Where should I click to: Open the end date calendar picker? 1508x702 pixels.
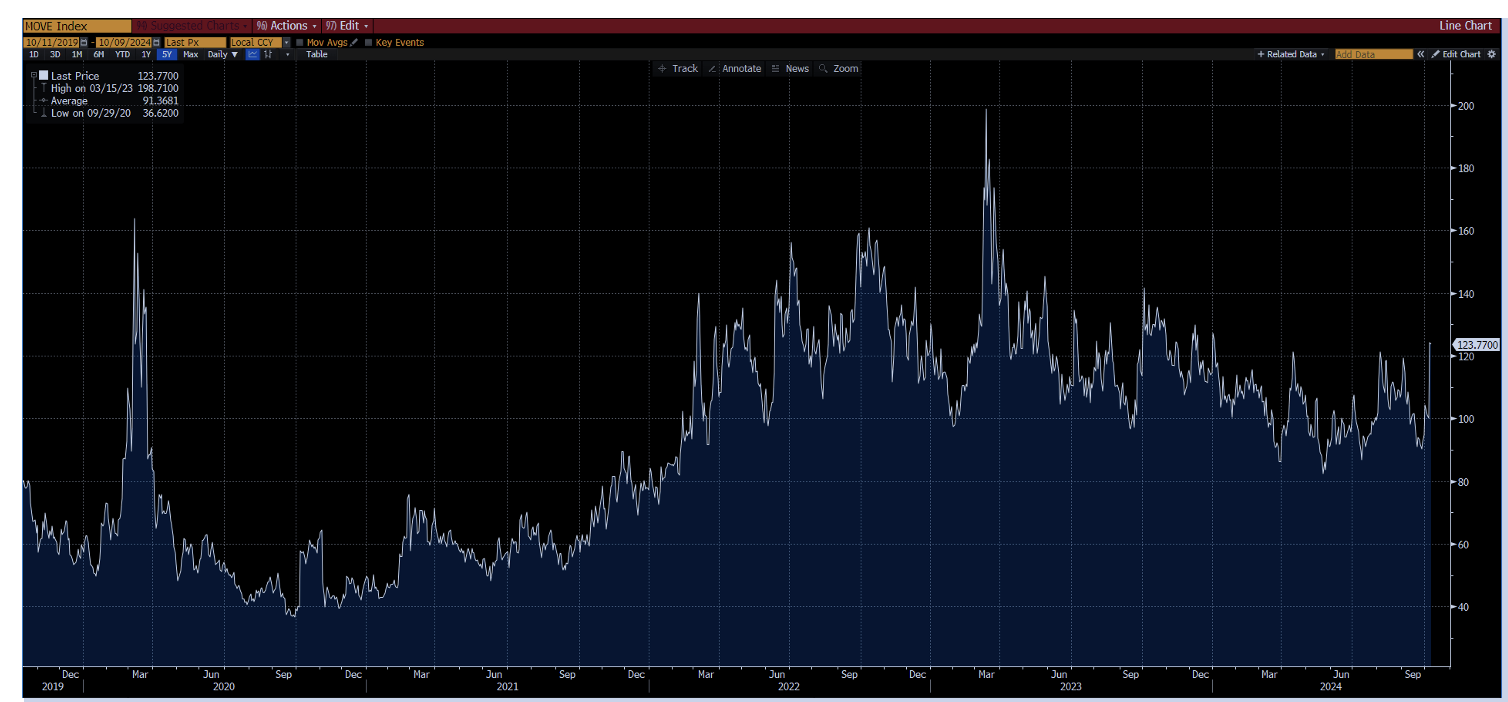point(158,42)
